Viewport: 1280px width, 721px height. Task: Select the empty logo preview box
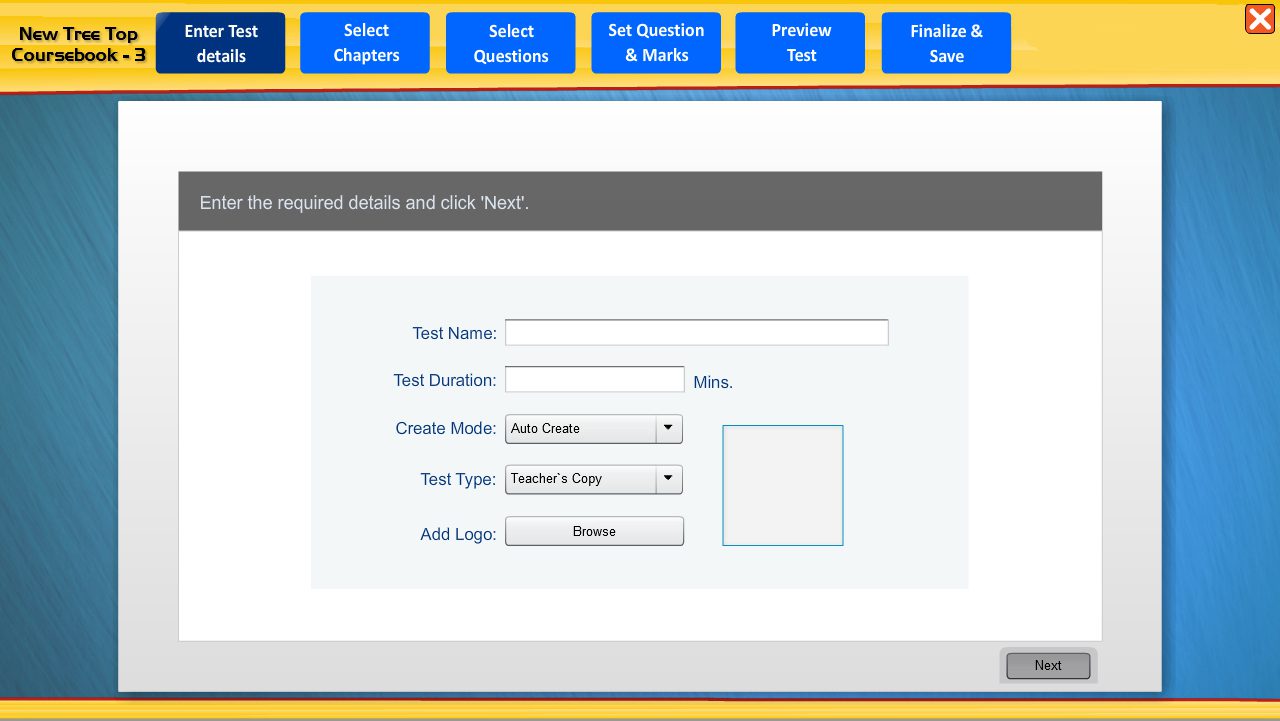[782, 486]
